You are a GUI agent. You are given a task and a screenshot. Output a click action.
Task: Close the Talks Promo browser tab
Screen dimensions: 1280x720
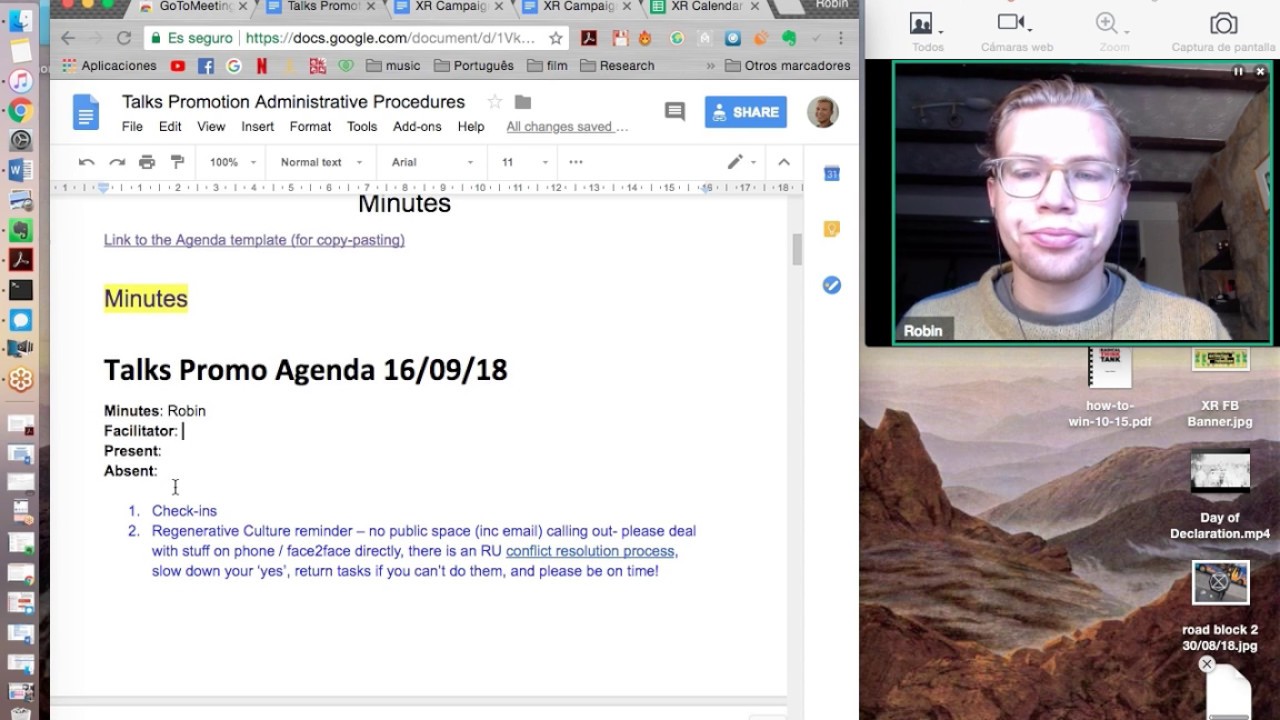(x=371, y=6)
